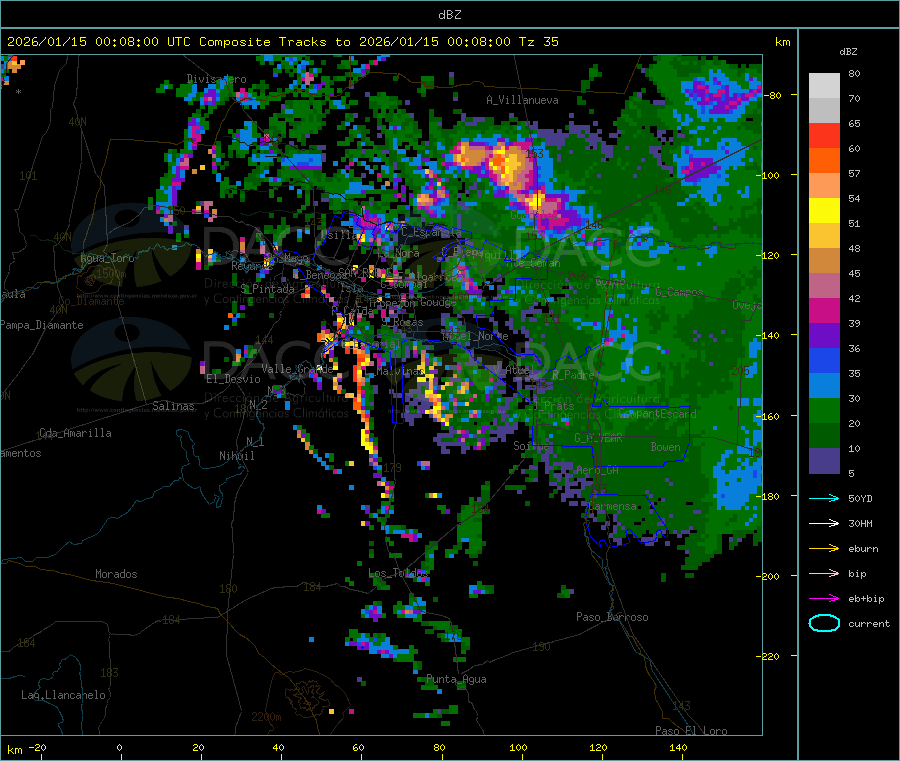Screen dimensions: 900x761
Task: Click the 'A_Villanueva' map label
Action: click(522, 100)
